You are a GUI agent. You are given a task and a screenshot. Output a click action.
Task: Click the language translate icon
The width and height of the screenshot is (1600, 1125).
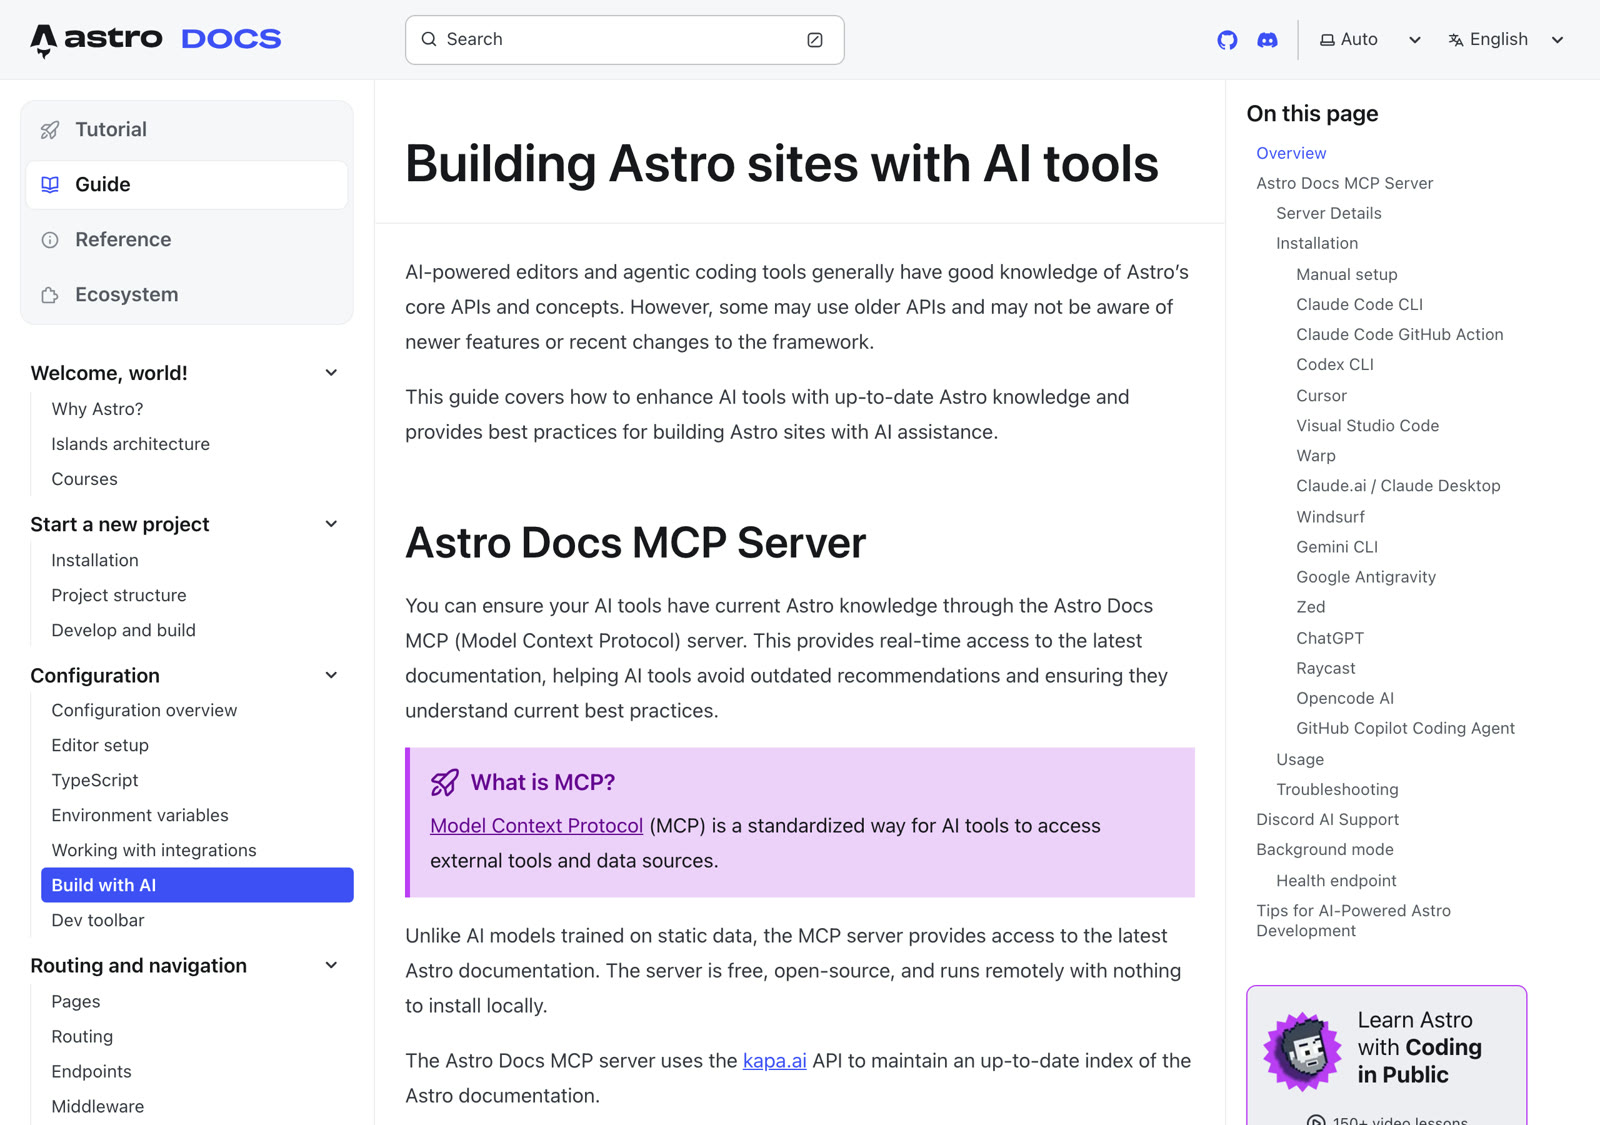click(1456, 40)
